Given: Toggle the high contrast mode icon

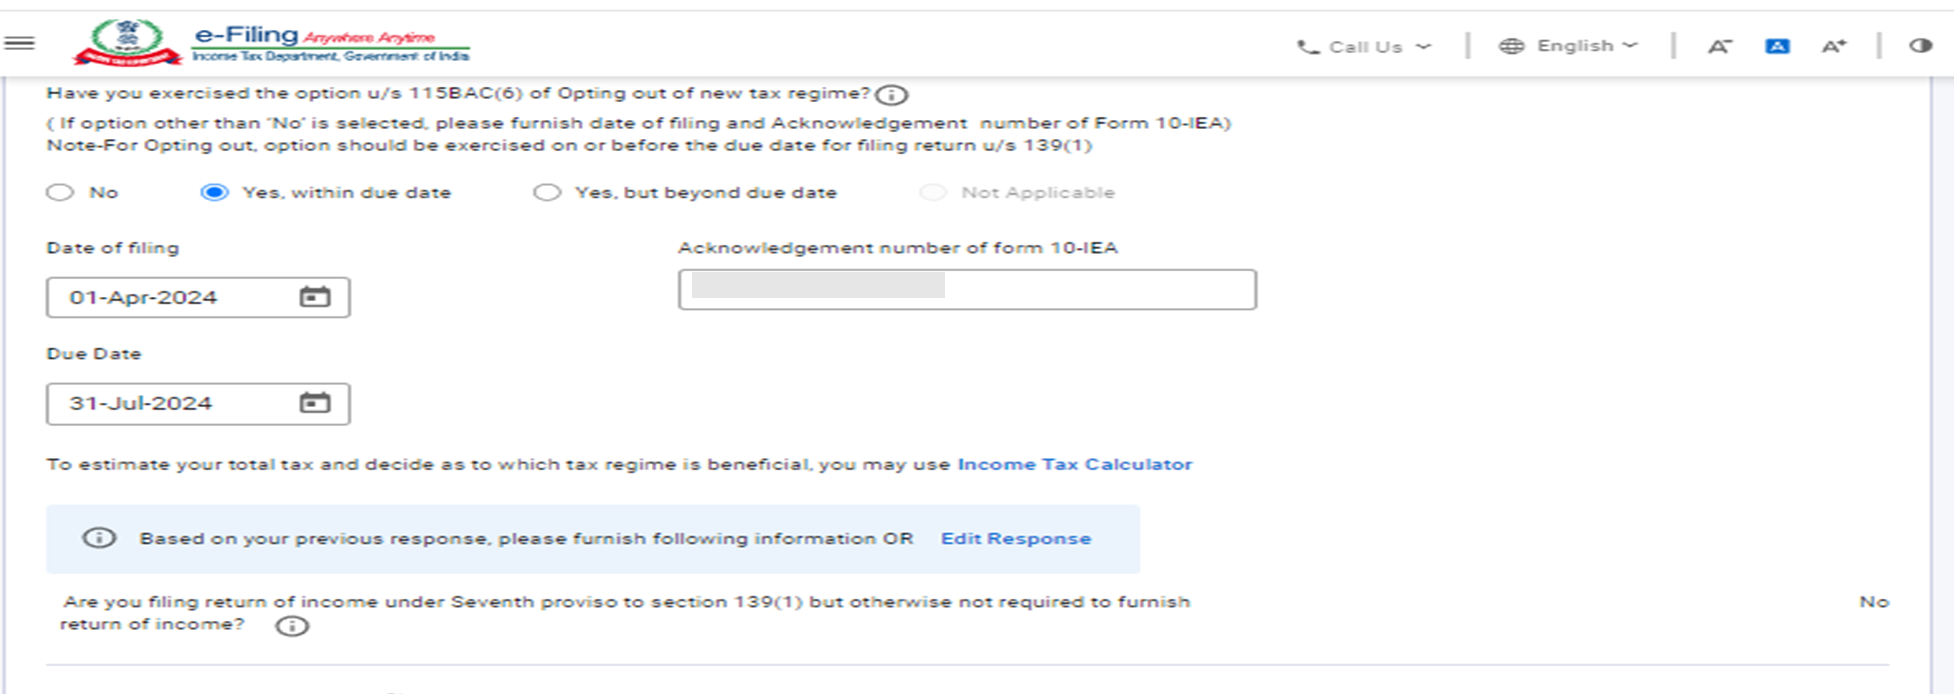Looking at the screenshot, I should (1920, 46).
